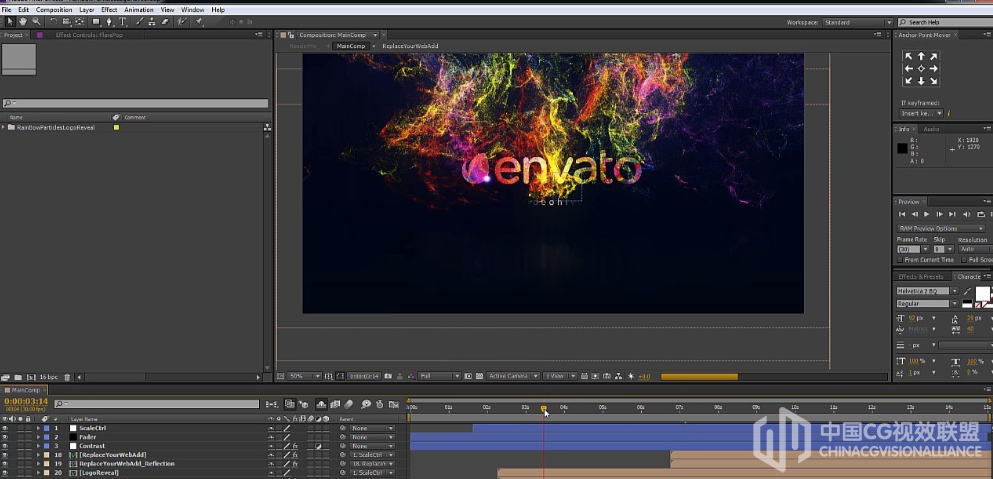Expand the ScaleCtrl layer properties

[x=38, y=428]
